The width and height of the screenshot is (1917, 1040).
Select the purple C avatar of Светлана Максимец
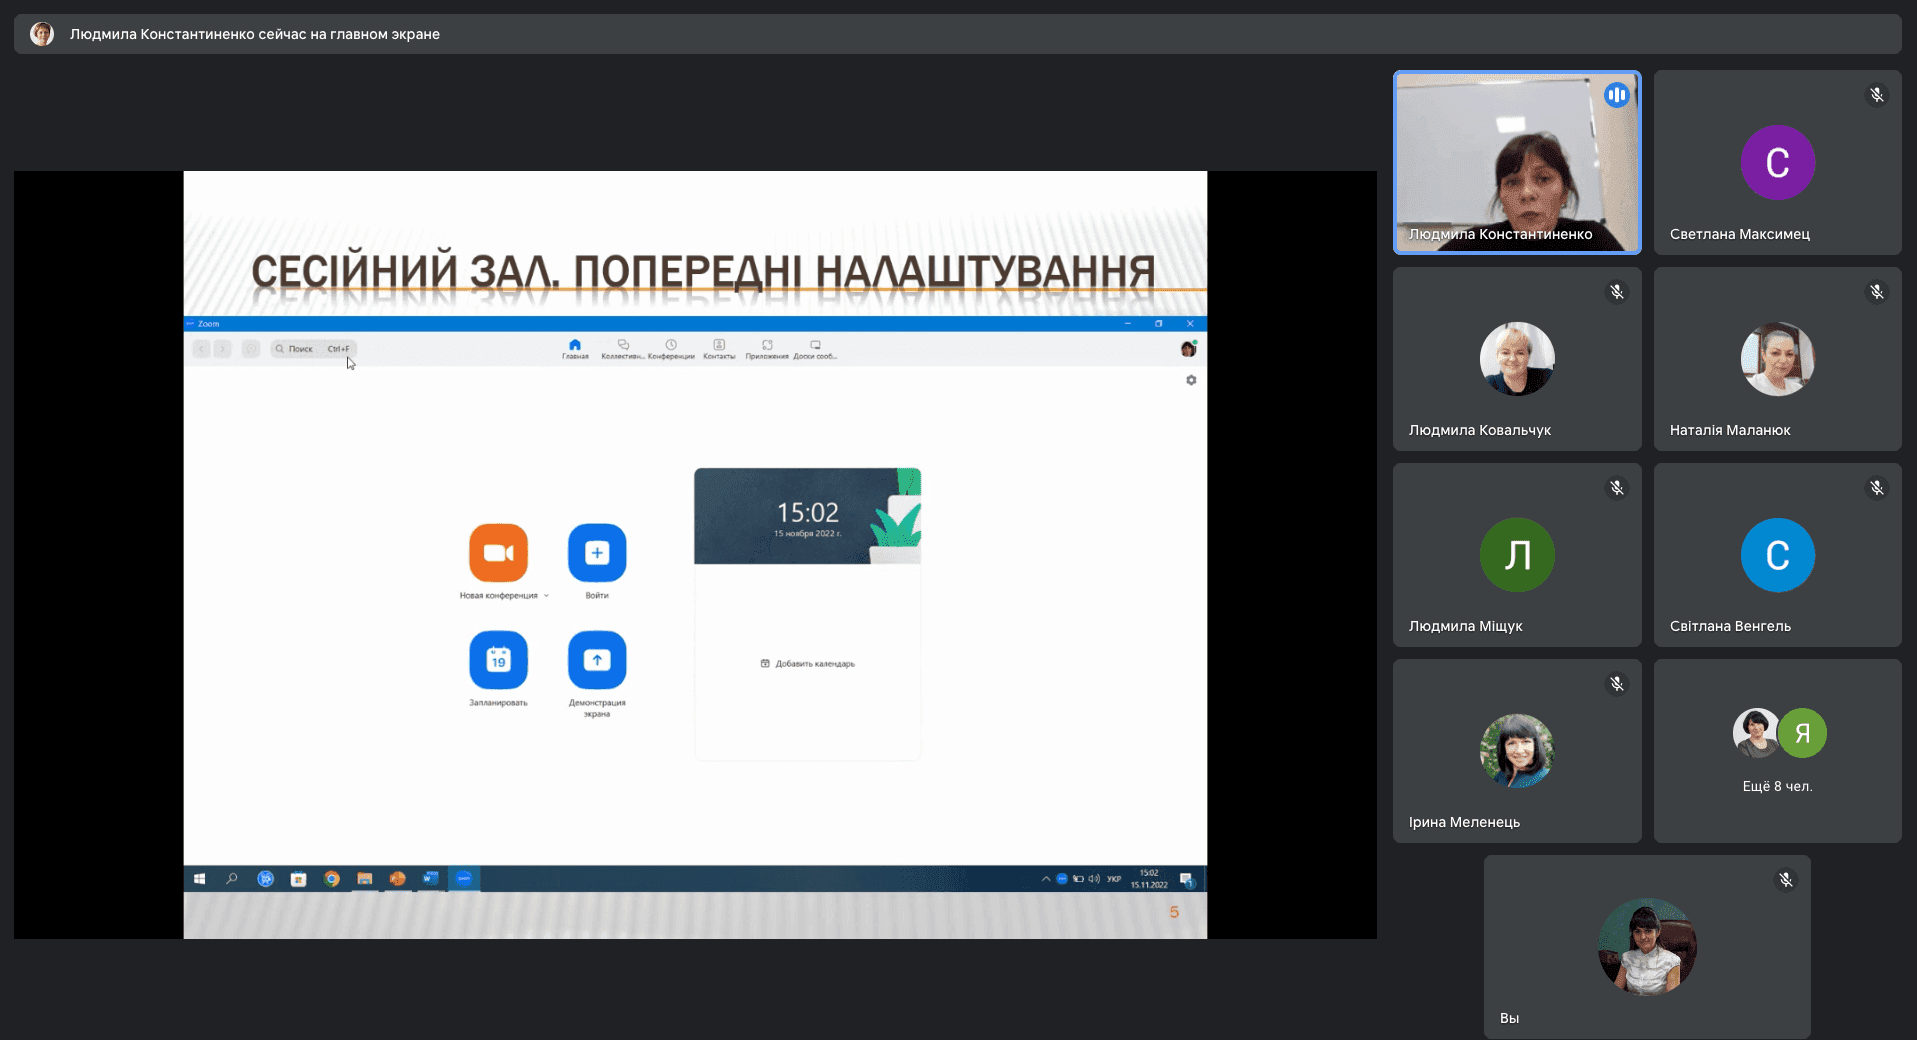point(1777,162)
